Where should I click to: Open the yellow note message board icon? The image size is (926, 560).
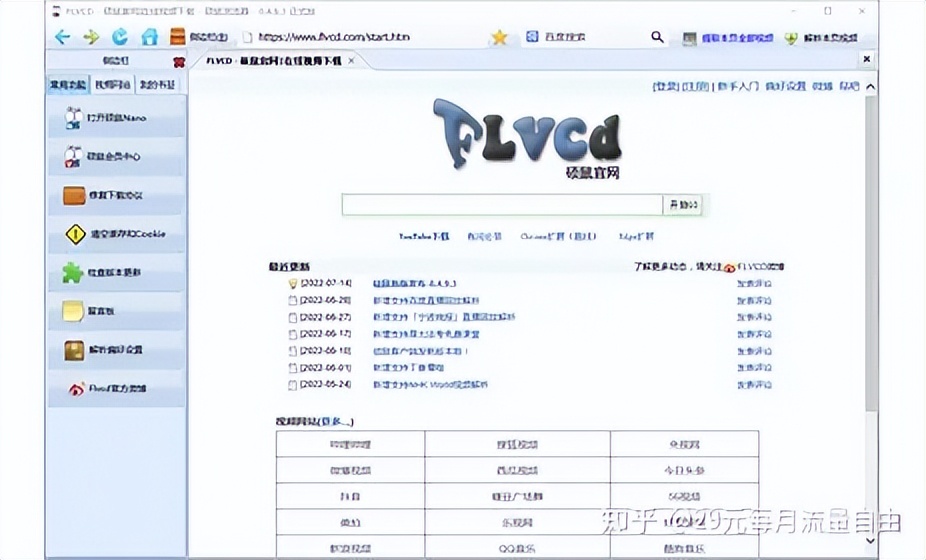(x=73, y=311)
